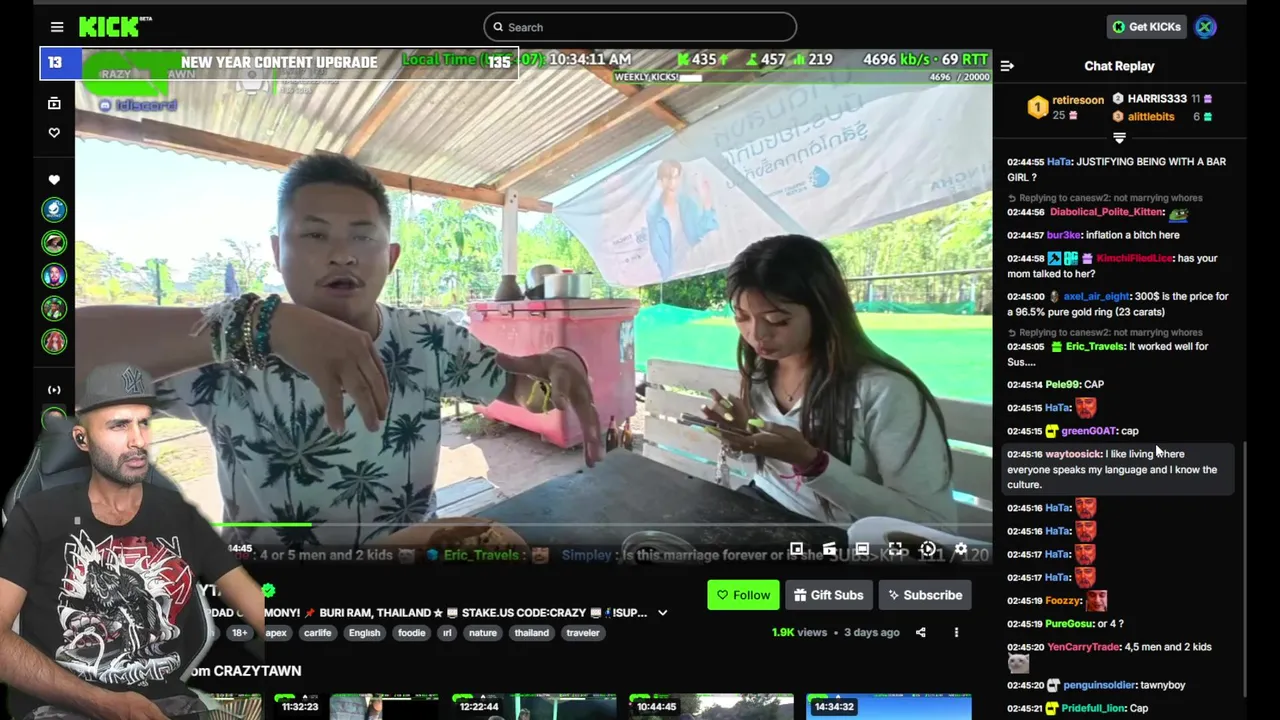Click the Chat Replay heading
Viewport: 1280px width, 720px height.
[1119, 66]
